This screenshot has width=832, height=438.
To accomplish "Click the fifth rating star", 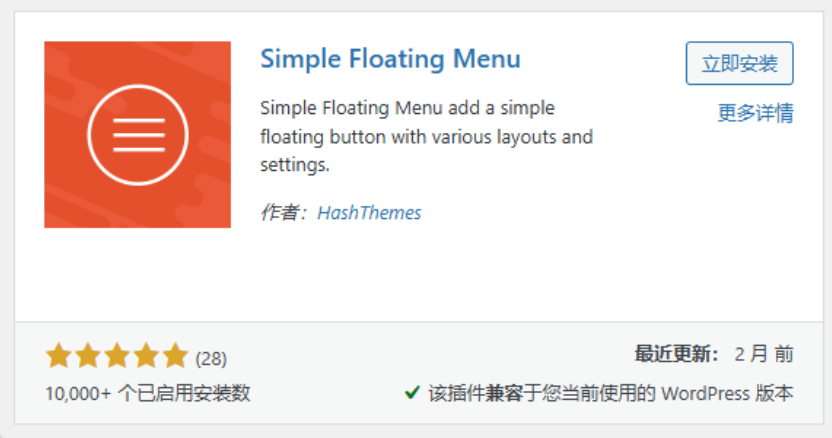I will pos(175,356).
